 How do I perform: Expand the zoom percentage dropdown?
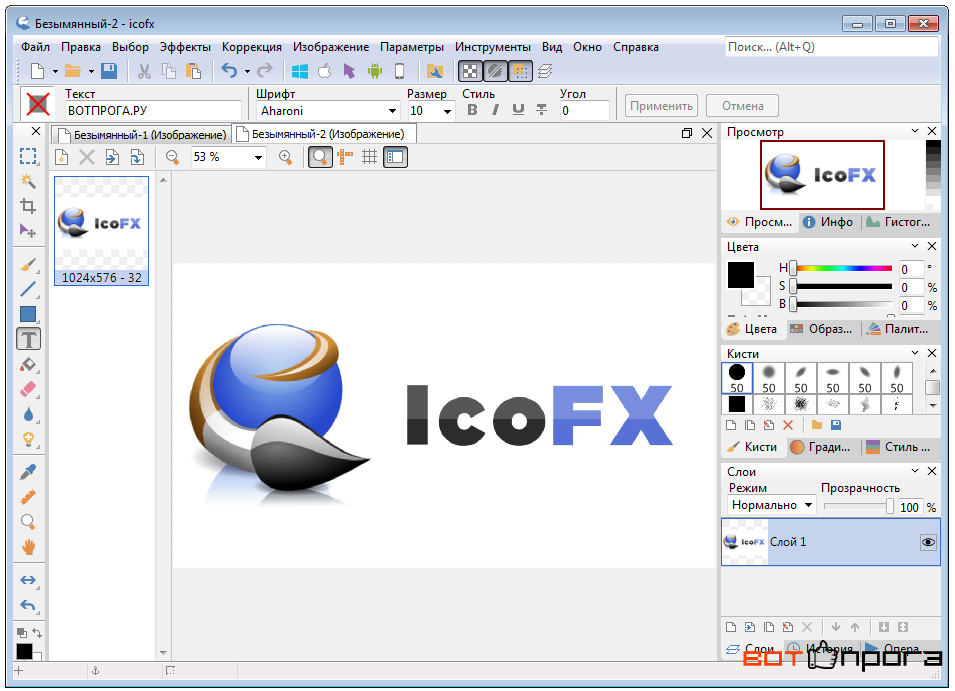[259, 158]
